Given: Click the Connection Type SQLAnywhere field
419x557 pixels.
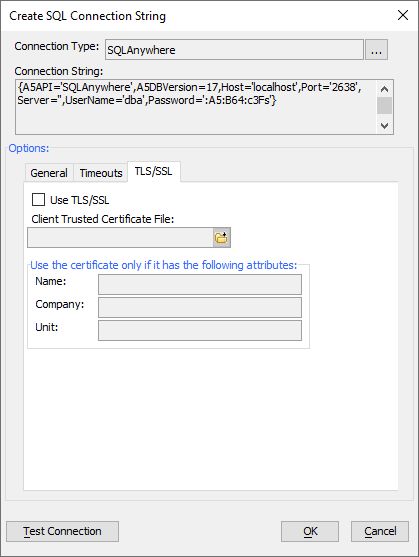Looking at the screenshot, I should pos(234,50).
